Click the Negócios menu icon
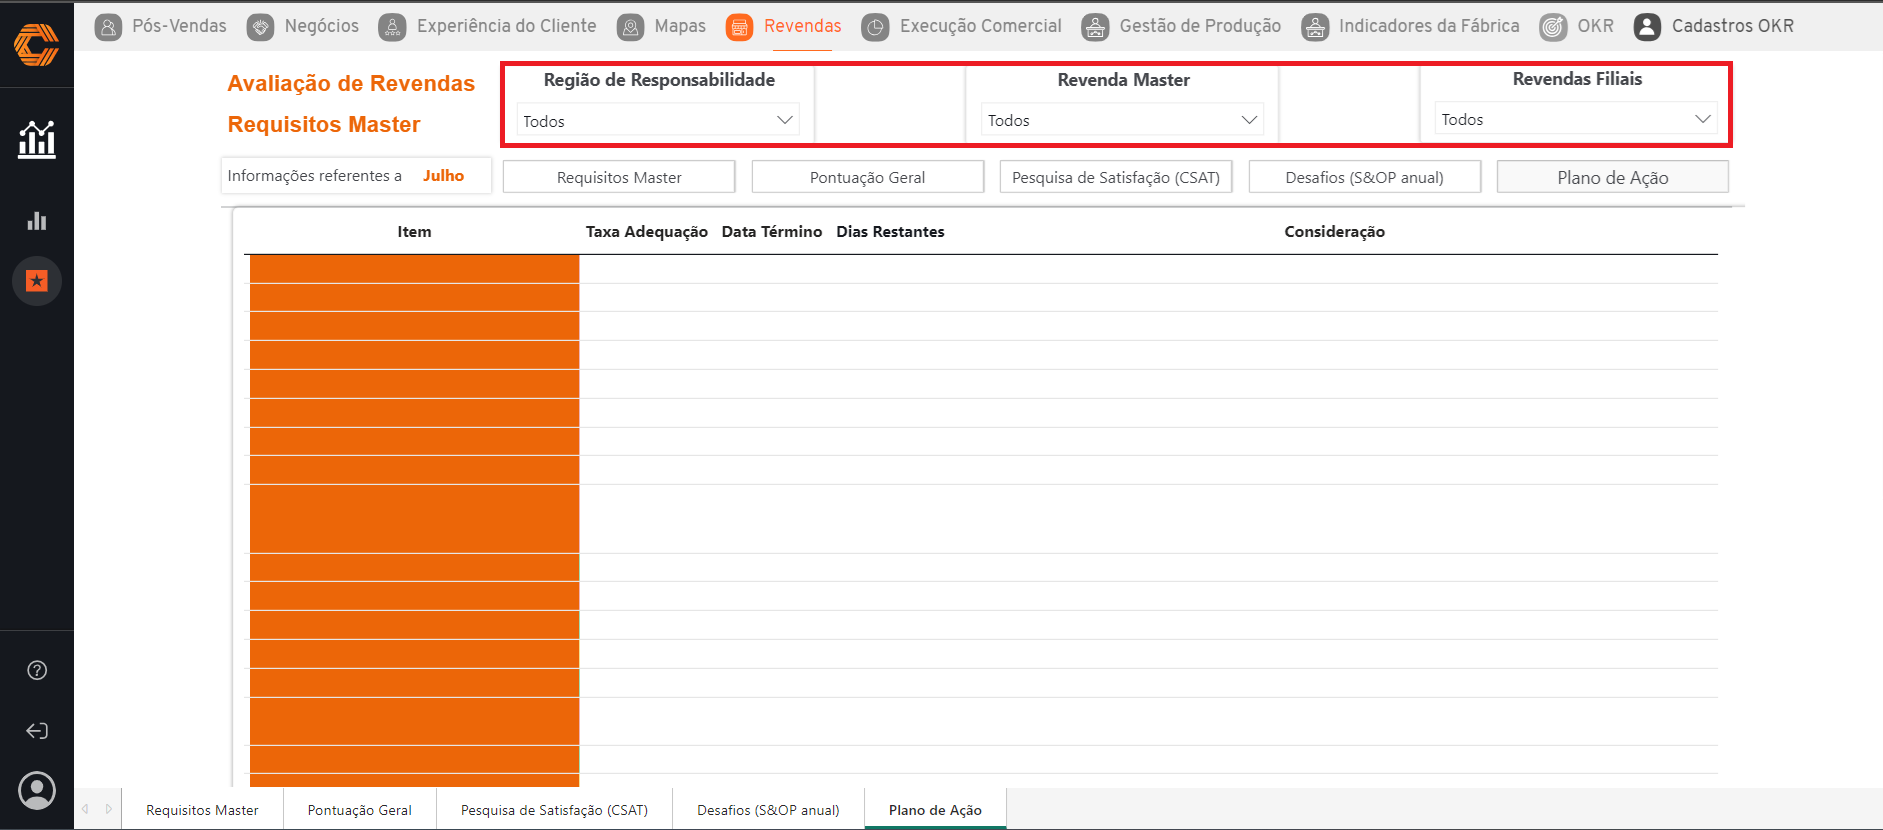 tap(260, 27)
